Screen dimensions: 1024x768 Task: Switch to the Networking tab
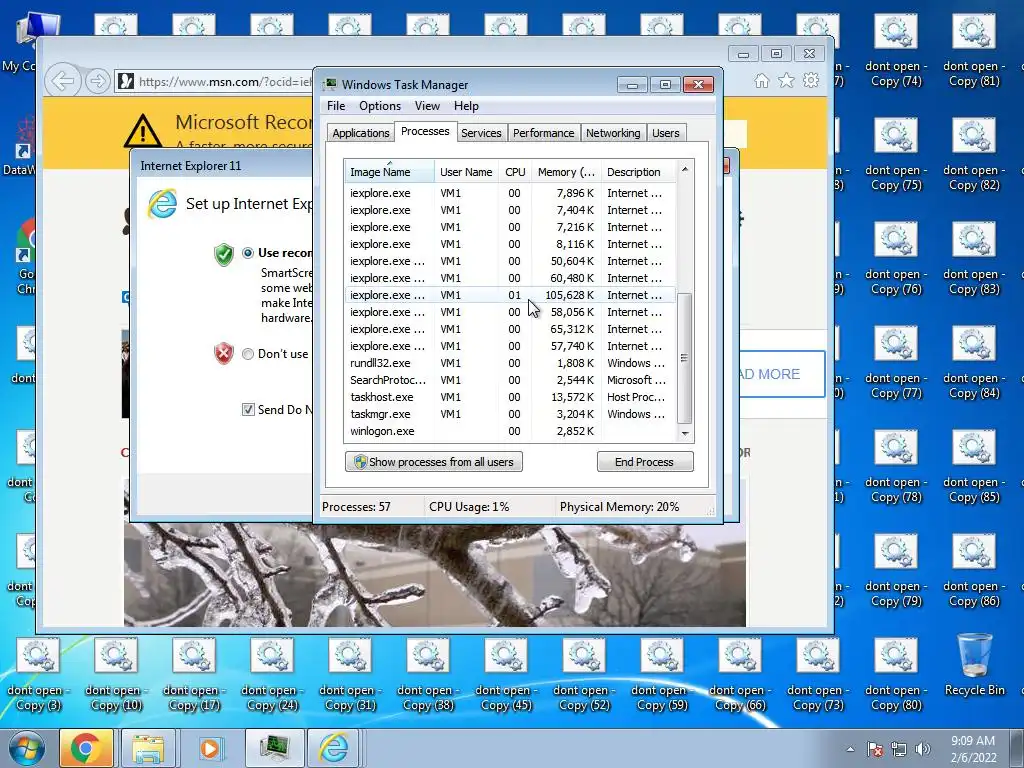click(x=613, y=133)
